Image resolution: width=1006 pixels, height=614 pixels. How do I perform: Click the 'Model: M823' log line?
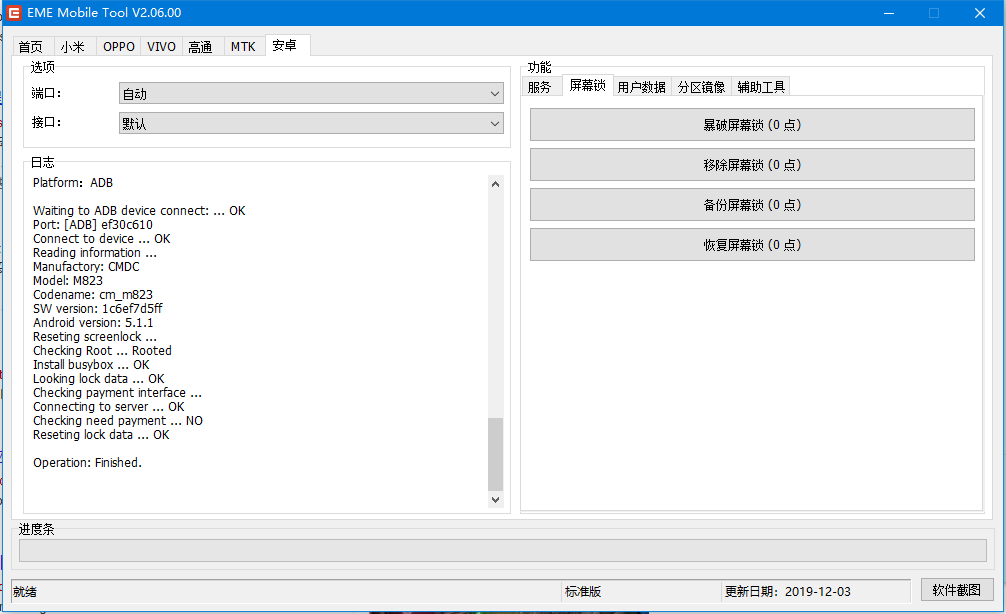tap(68, 280)
